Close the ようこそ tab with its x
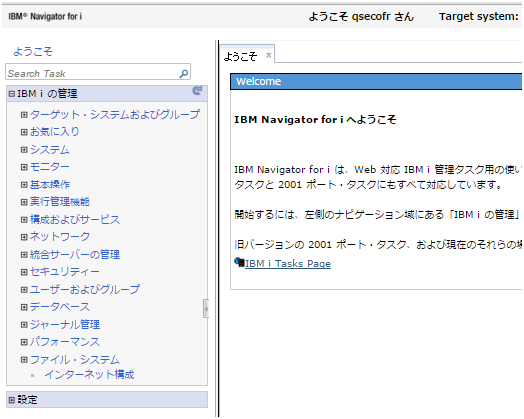The width and height of the screenshot is (524, 419). [268, 55]
